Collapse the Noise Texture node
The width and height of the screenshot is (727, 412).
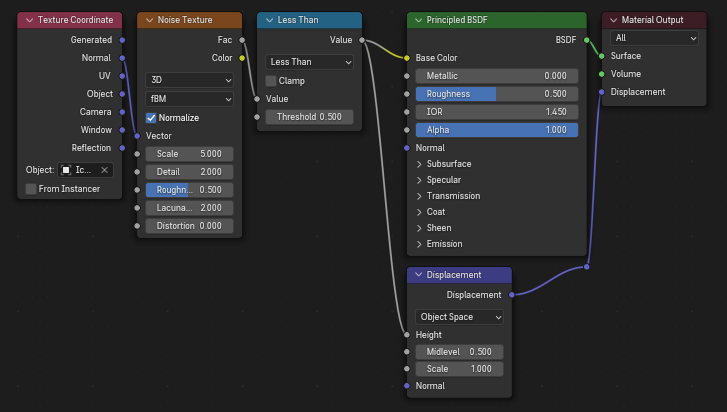point(149,20)
